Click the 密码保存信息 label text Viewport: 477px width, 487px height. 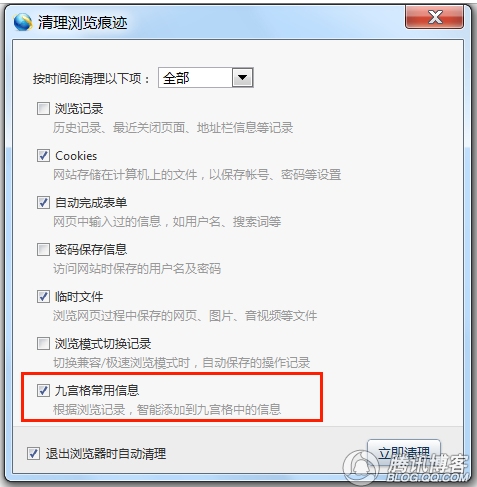(x=91, y=249)
